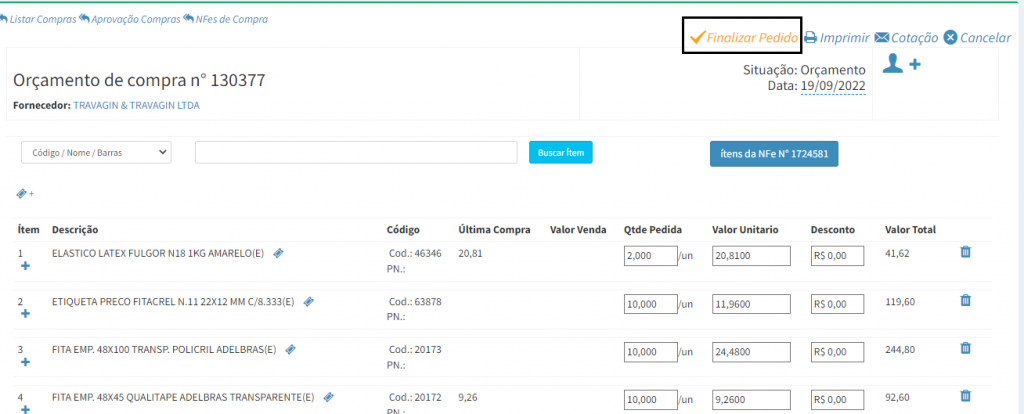Screen dimensions: 1024x414
Task: Open supplier TRAVAGIN & TRAVAGIN LTDA link
Action: pos(136,105)
